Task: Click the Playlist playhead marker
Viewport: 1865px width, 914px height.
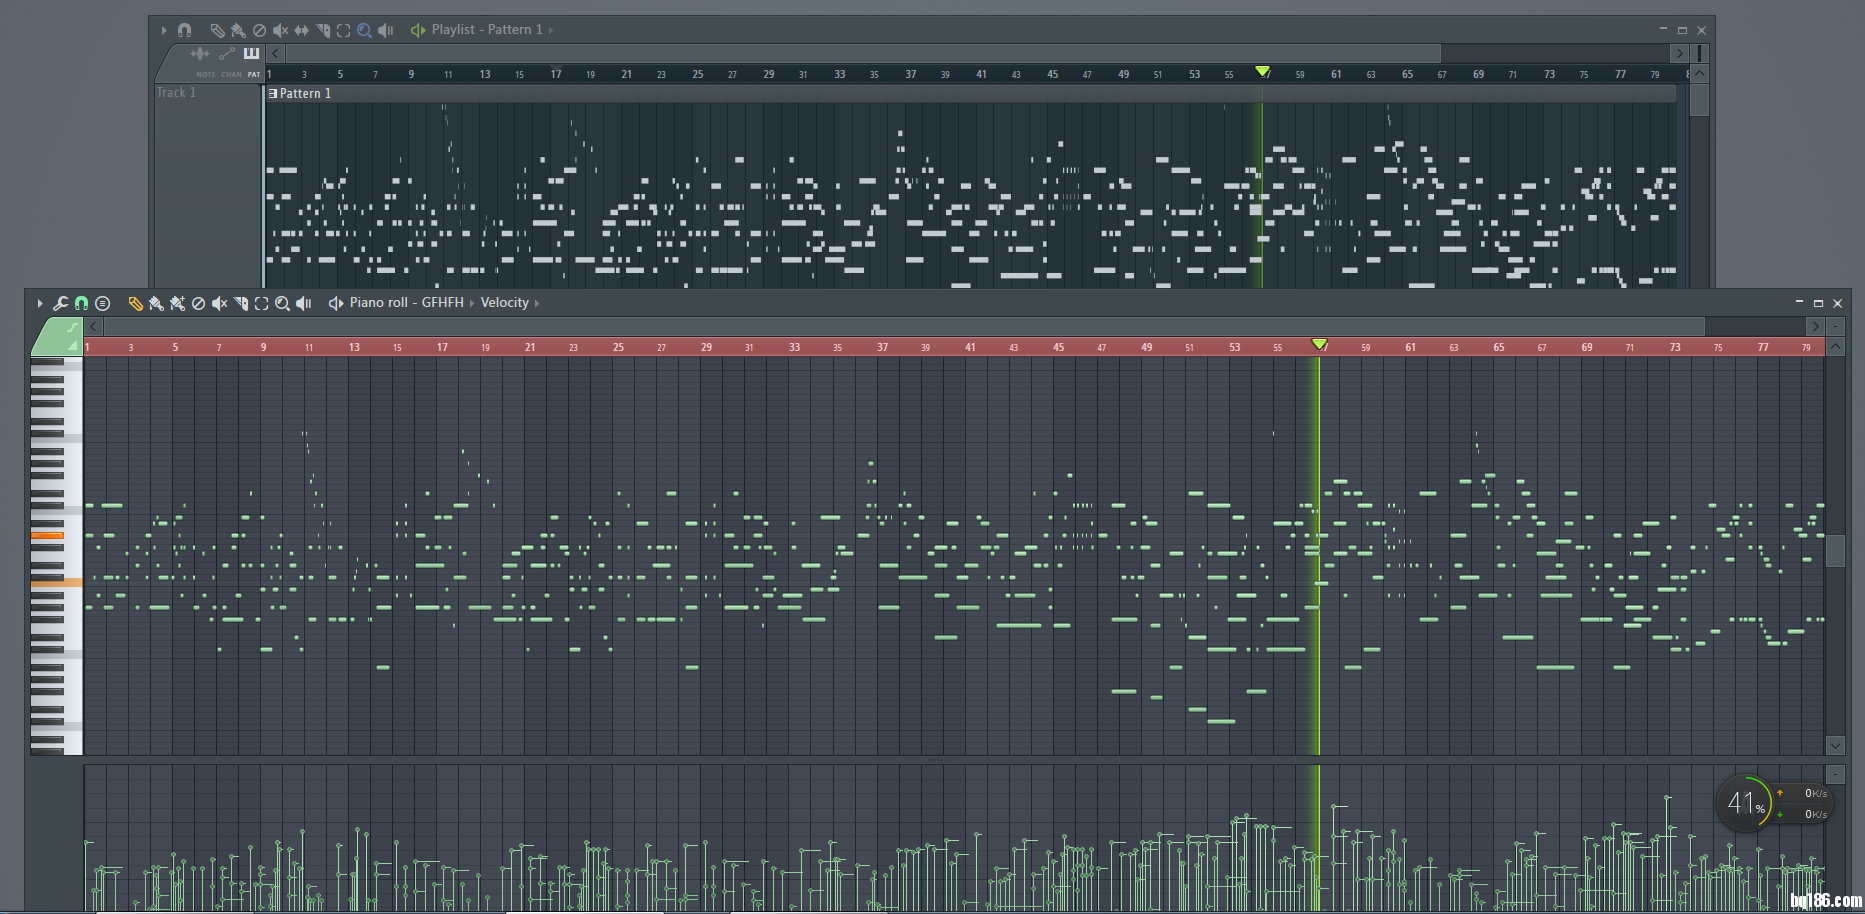Action: pyautogui.click(x=1262, y=72)
